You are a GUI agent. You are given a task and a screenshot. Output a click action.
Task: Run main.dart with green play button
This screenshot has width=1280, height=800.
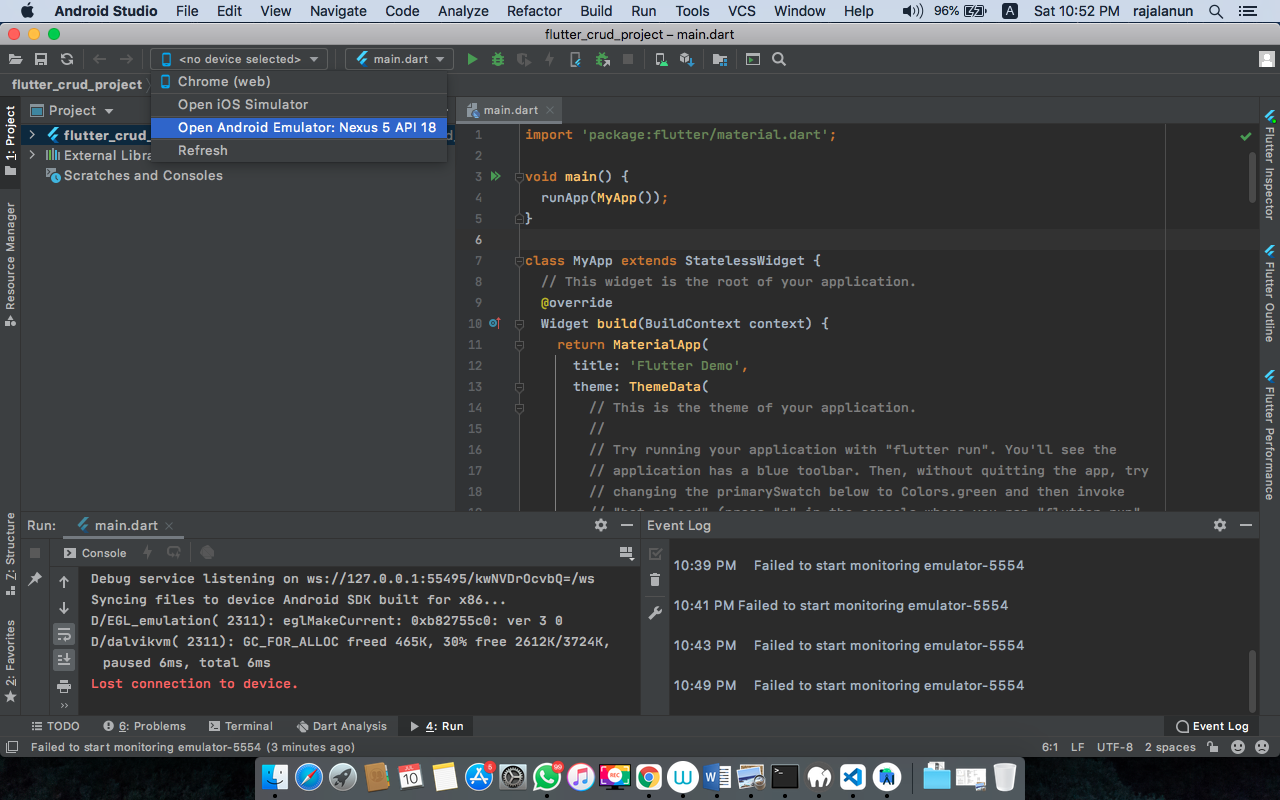472,59
